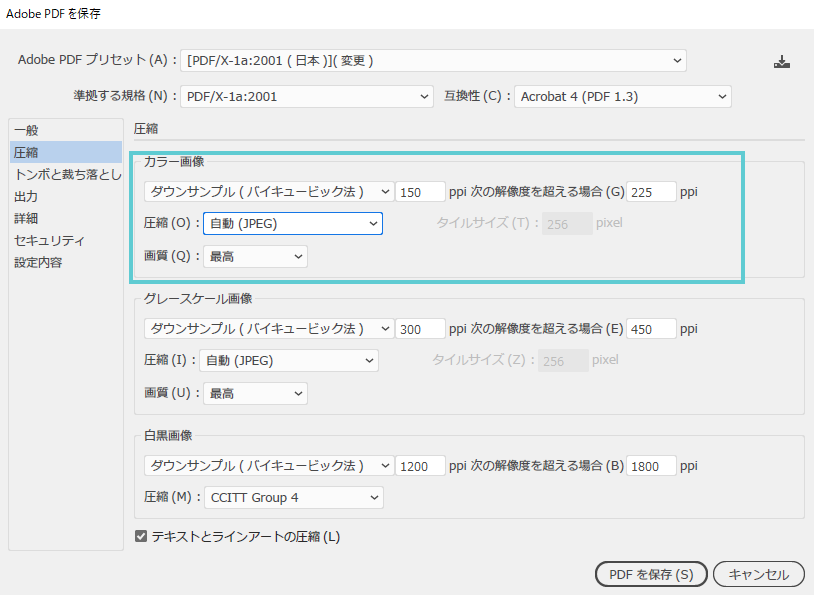Click the save preset download icon
Image resolution: width=814 pixels, height=595 pixels.
click(782, 61)
